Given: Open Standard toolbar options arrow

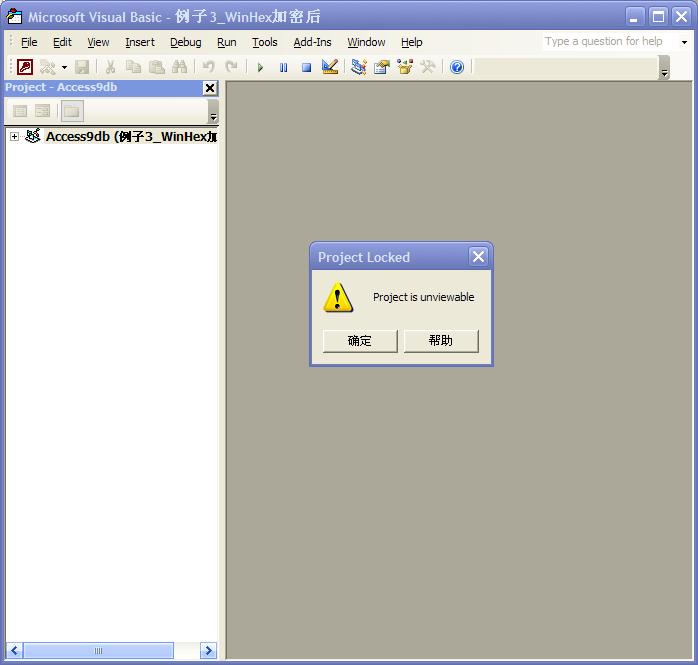Looking at the screenshot, I should (664, 68).
